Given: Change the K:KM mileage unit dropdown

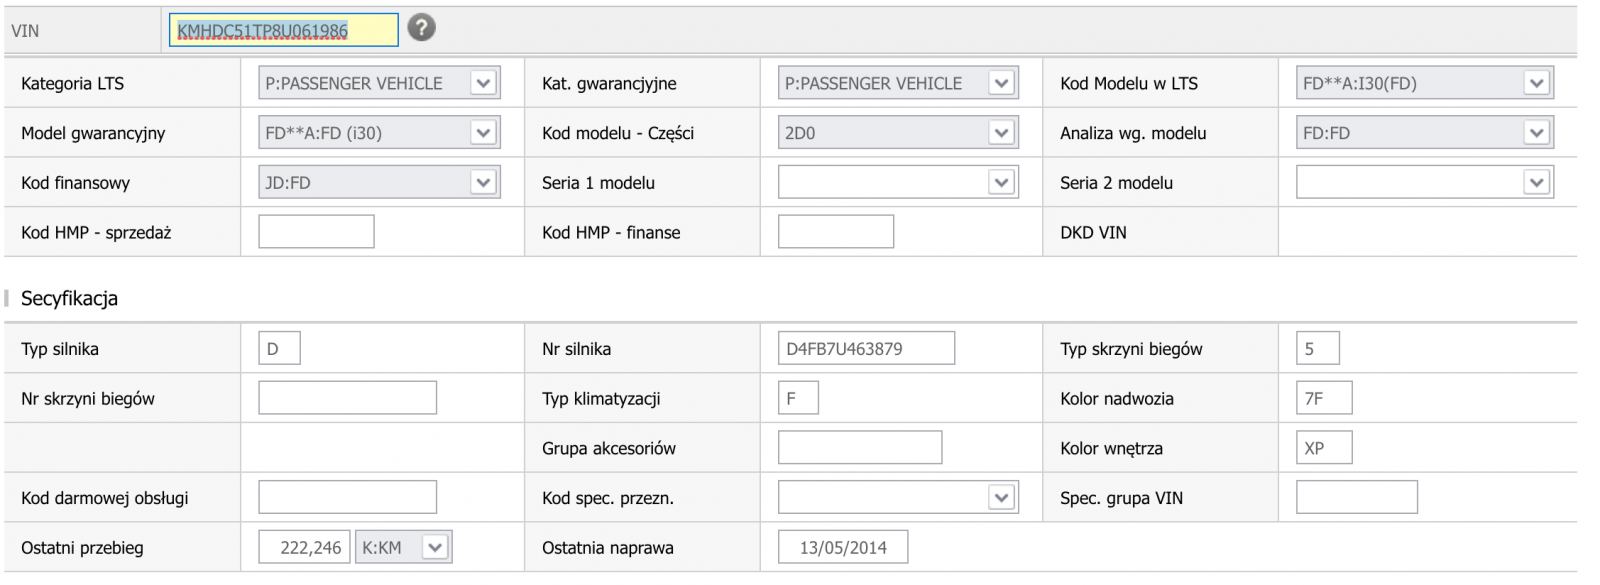Looking at the screenshot, I should coord(403,548).
